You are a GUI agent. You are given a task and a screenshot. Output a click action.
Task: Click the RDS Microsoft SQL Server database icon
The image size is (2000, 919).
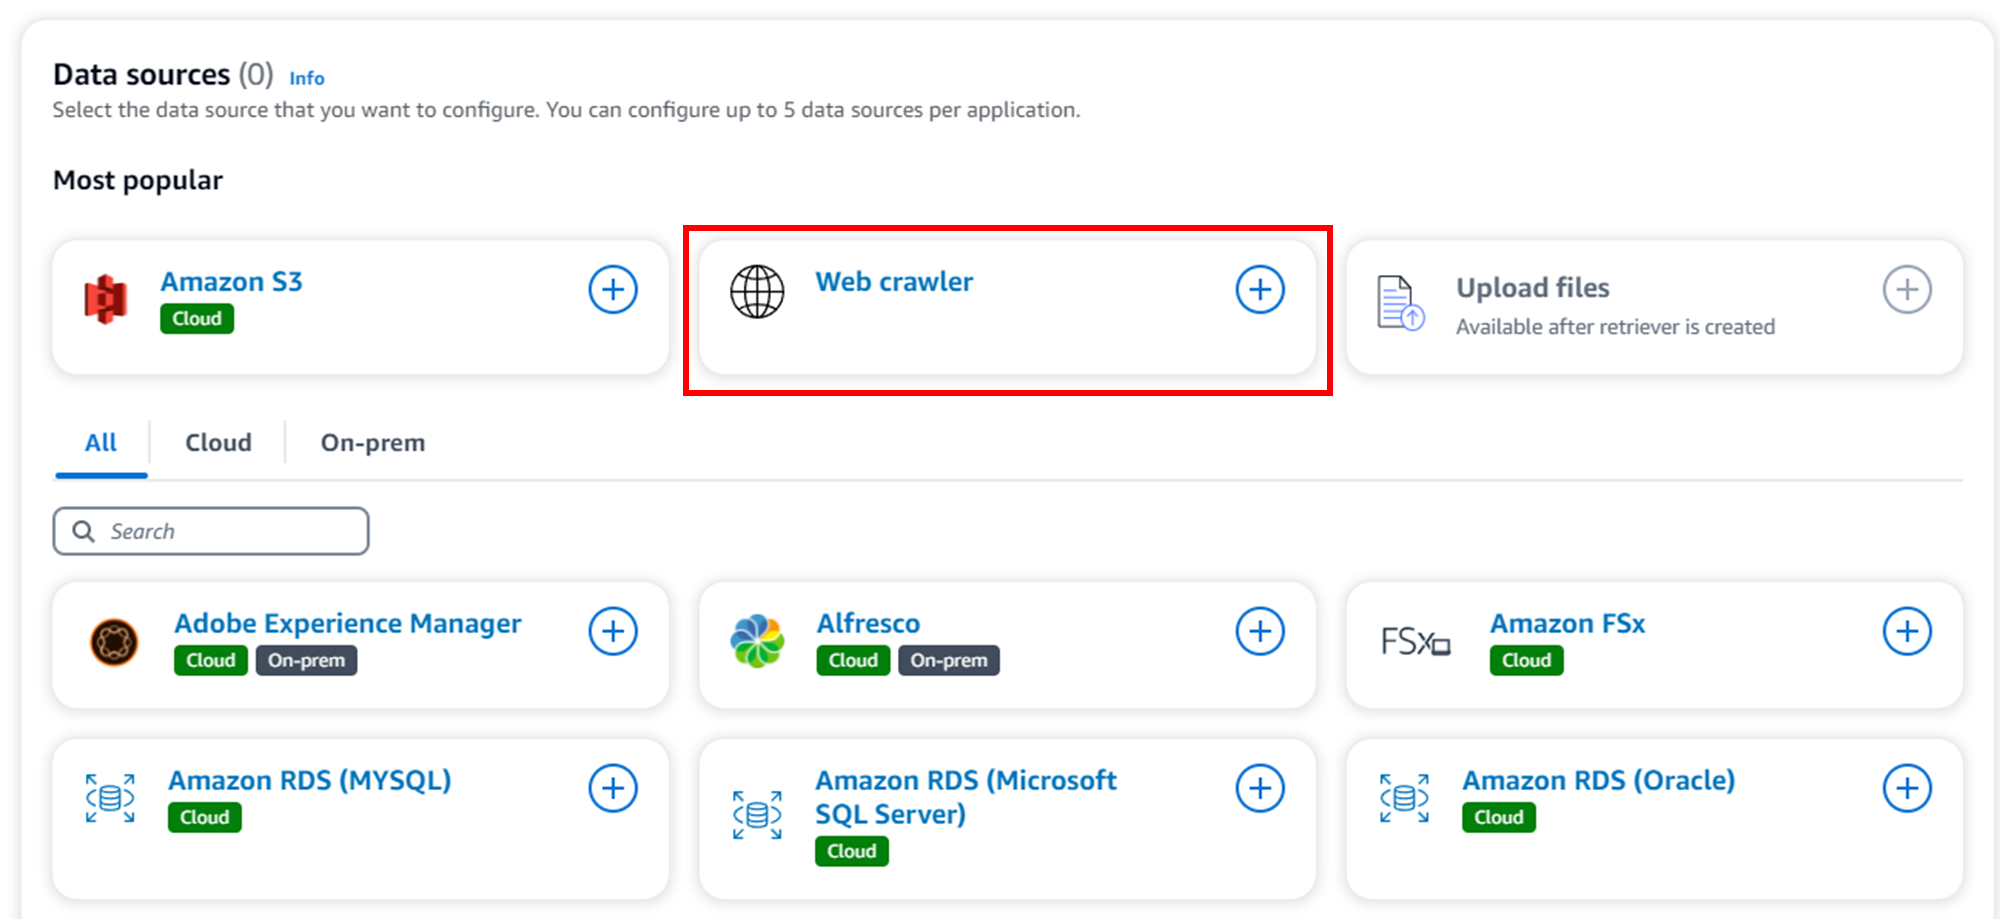[757, 815]
